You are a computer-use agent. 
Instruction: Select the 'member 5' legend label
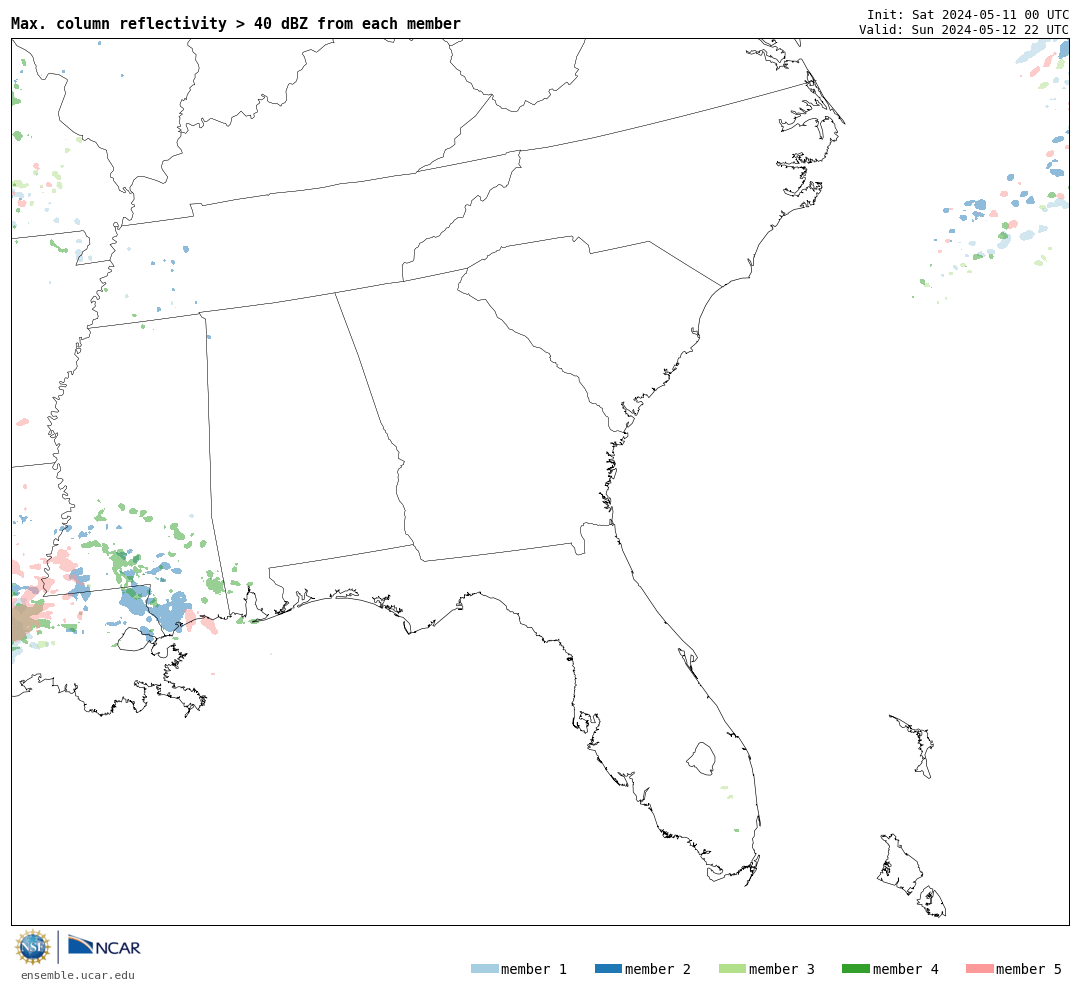(x=1029, y=969)
